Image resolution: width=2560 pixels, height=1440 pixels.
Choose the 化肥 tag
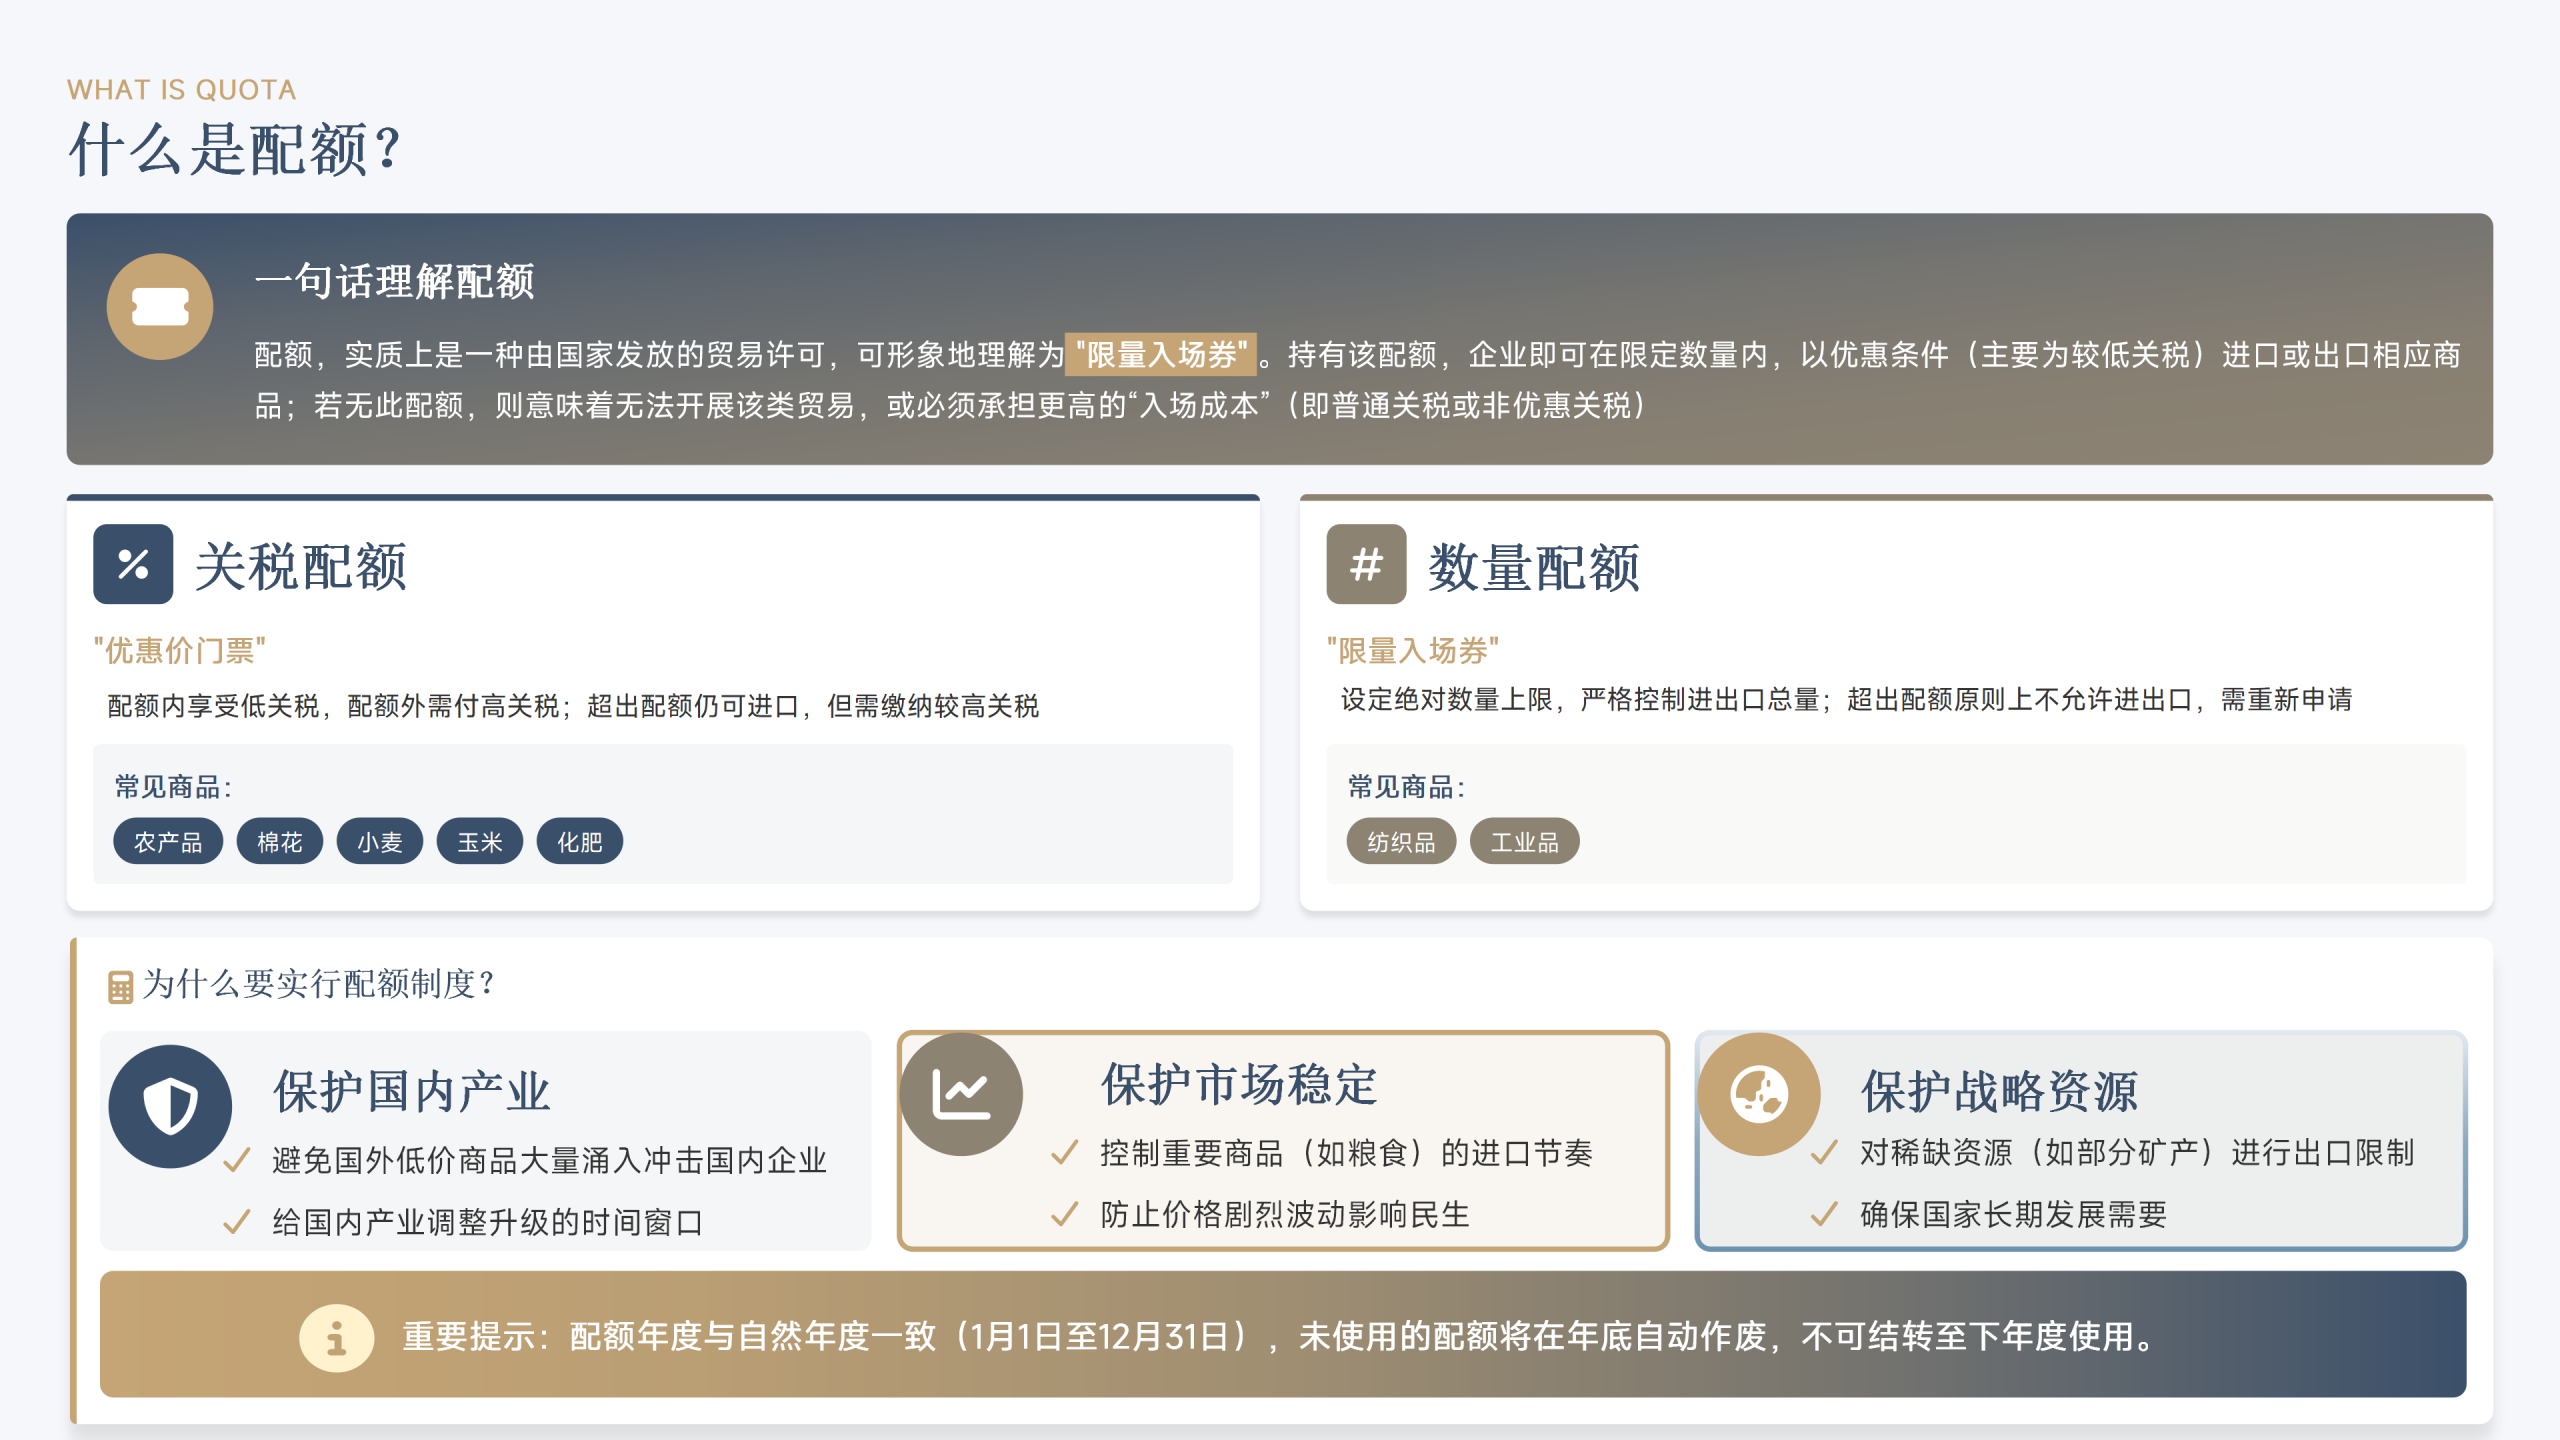579,842
